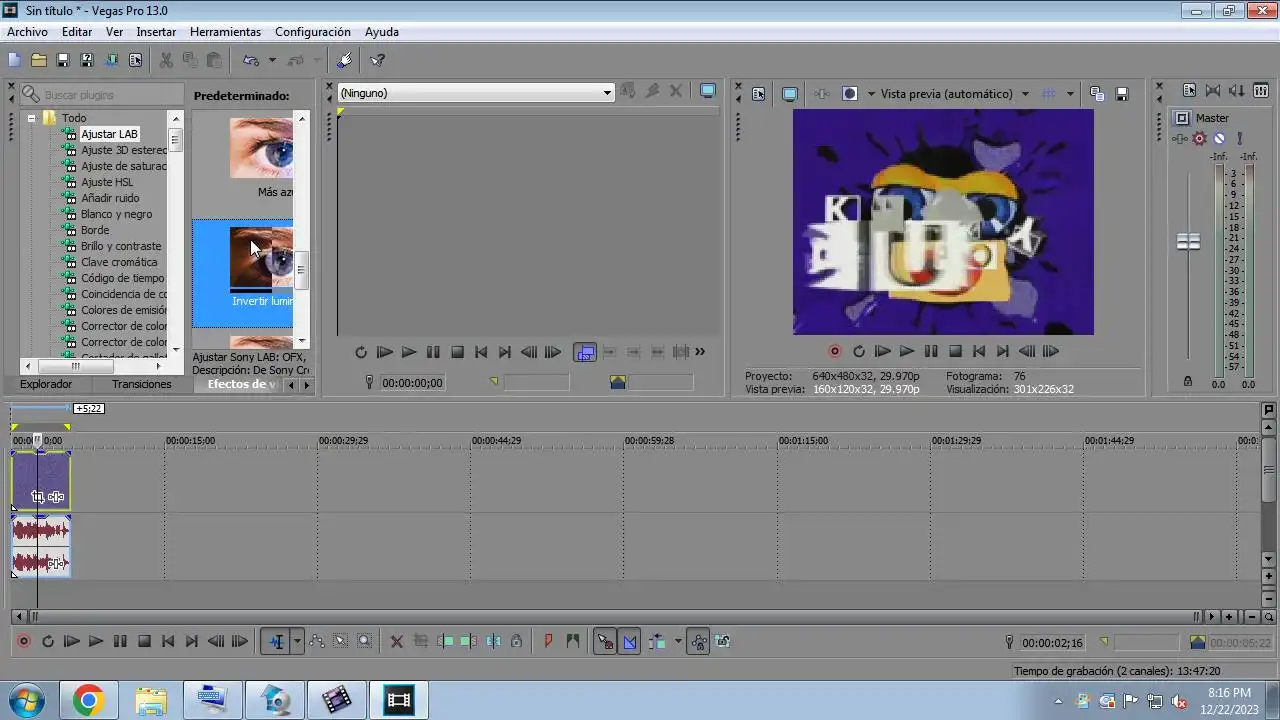The width and height of the screenshot is (1280, 720).
Task: Toggle loop playback on main transport
Action: (48, 642)
